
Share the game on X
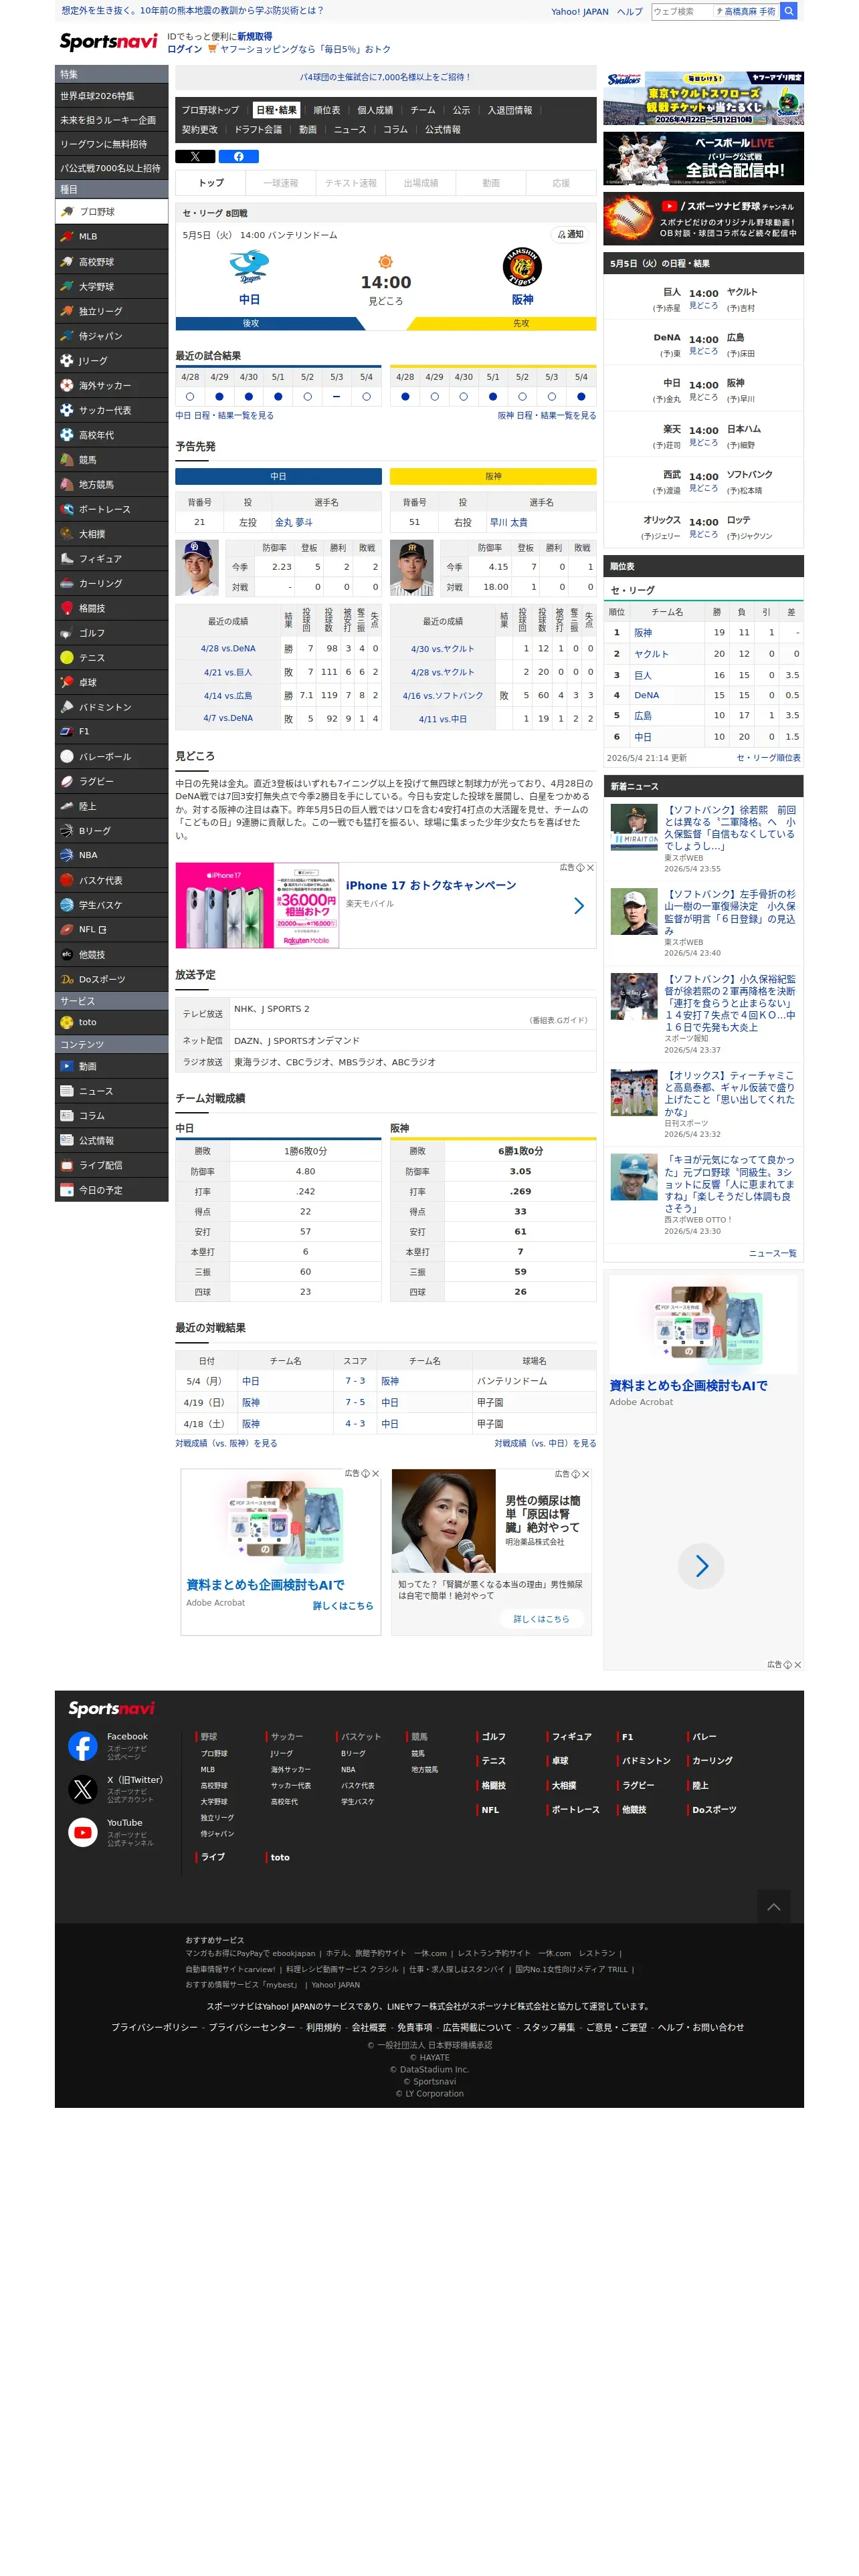click(195, 157)
